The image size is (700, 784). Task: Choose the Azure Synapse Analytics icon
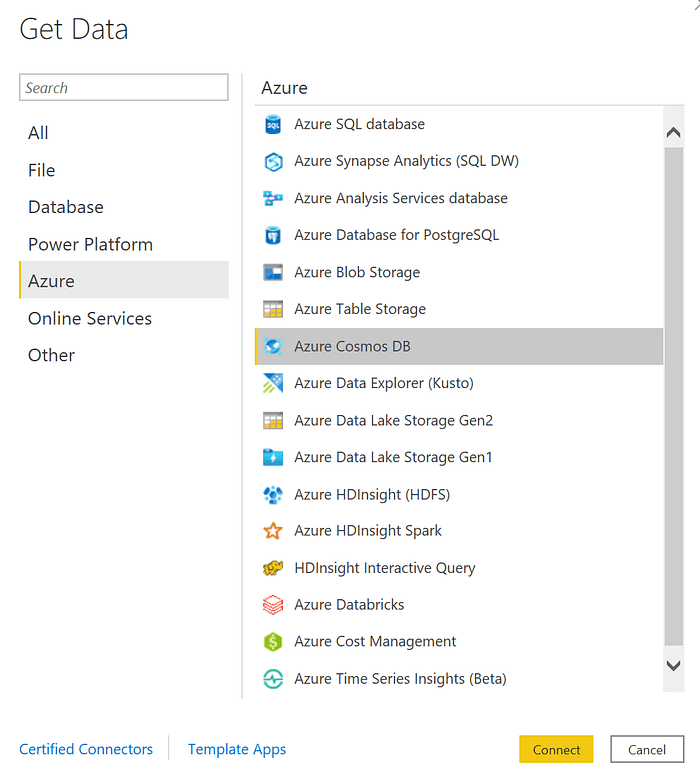(x=273, y=162)
